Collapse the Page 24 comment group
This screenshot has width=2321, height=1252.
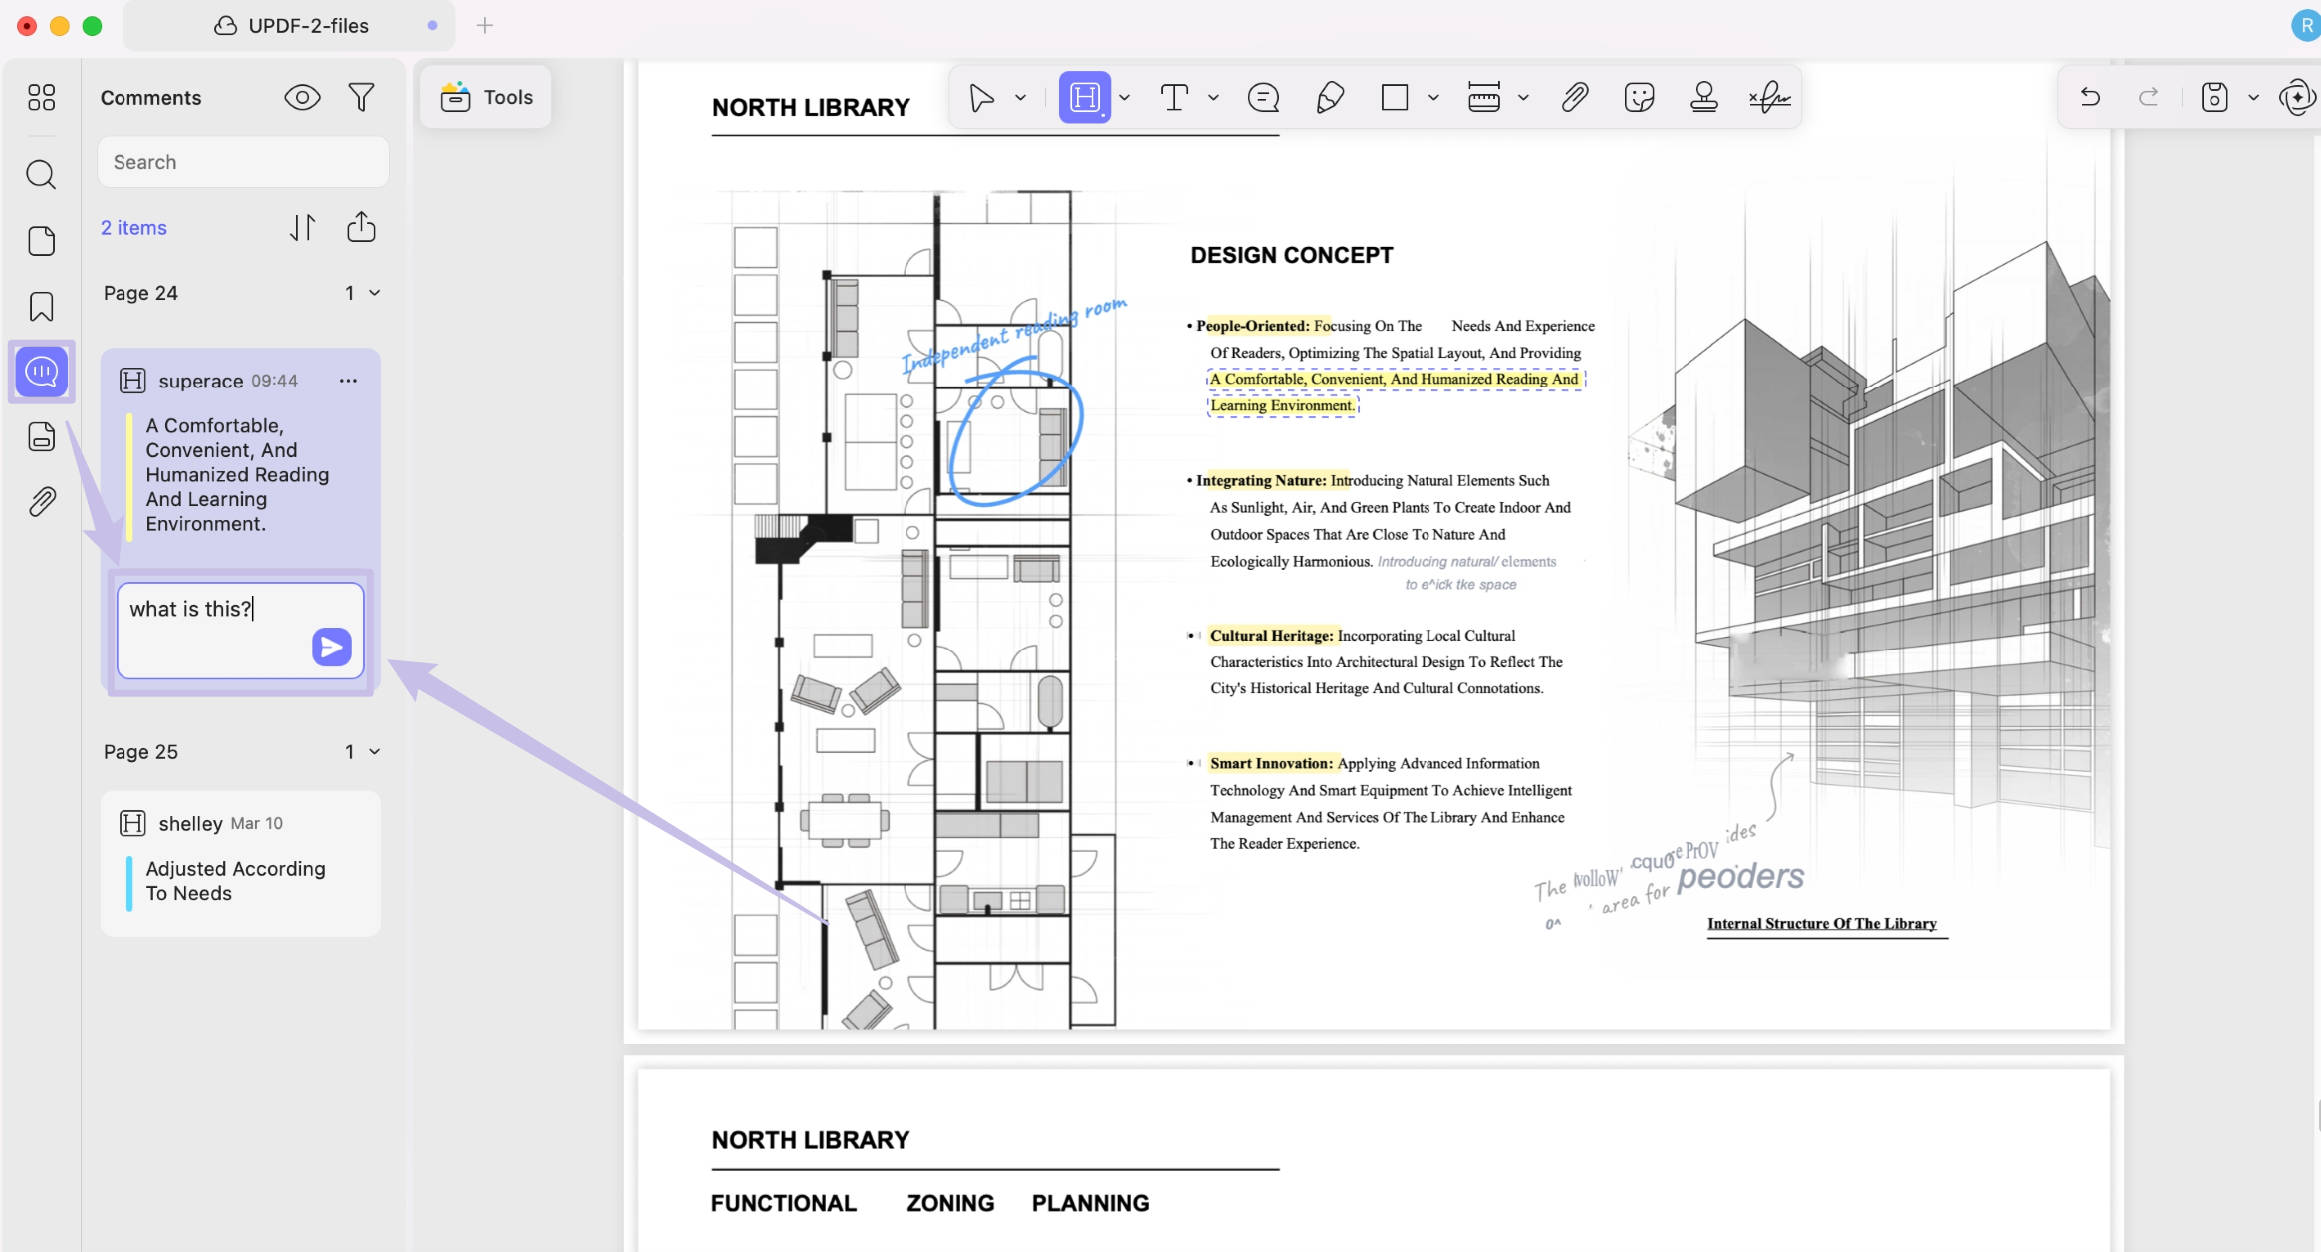pos(375,293)
